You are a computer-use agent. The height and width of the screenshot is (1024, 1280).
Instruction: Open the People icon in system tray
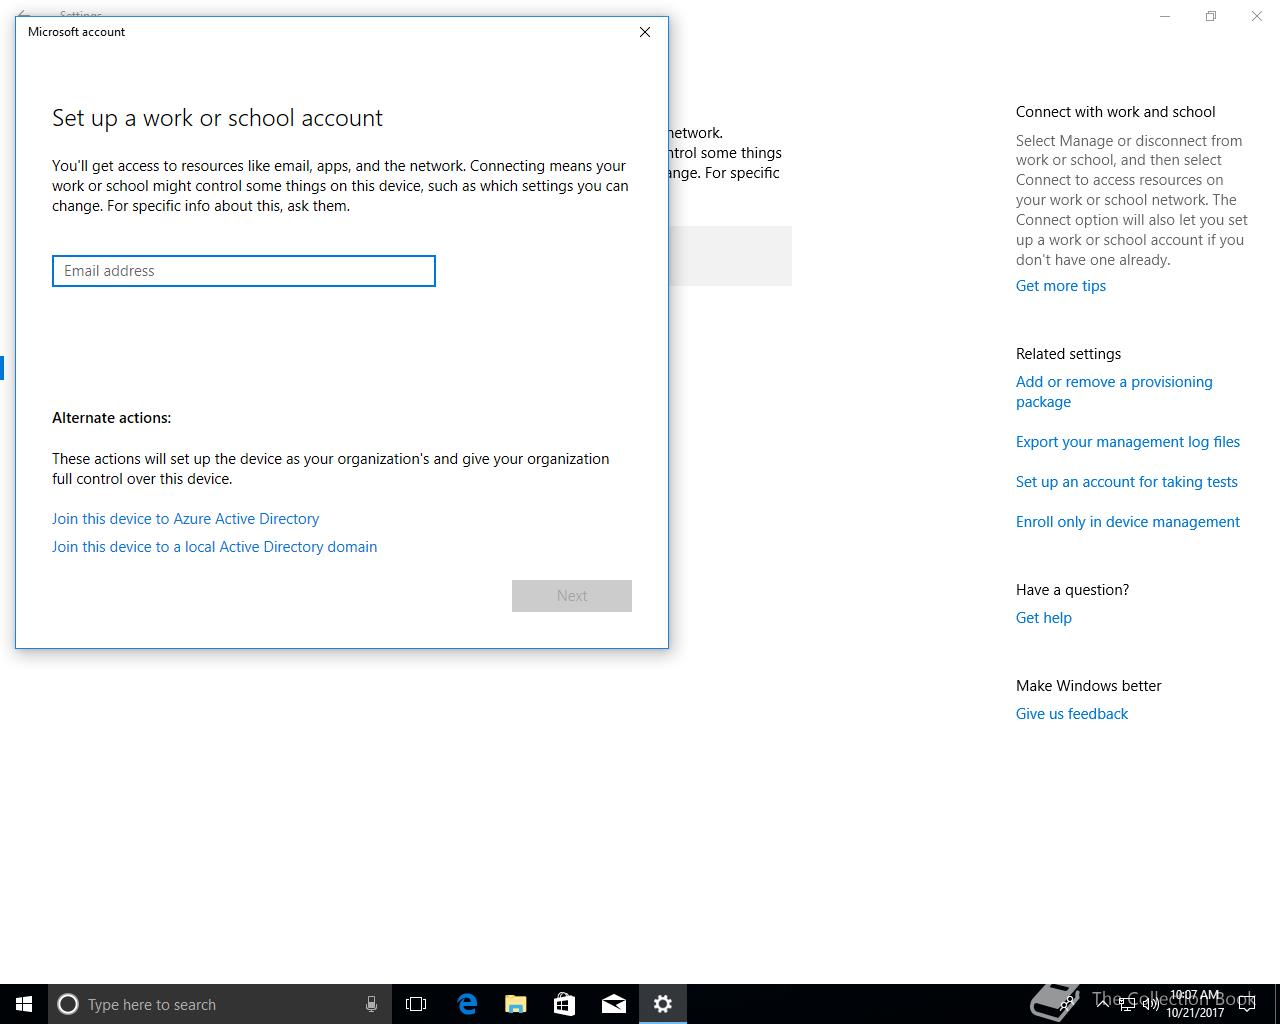1068,1003
